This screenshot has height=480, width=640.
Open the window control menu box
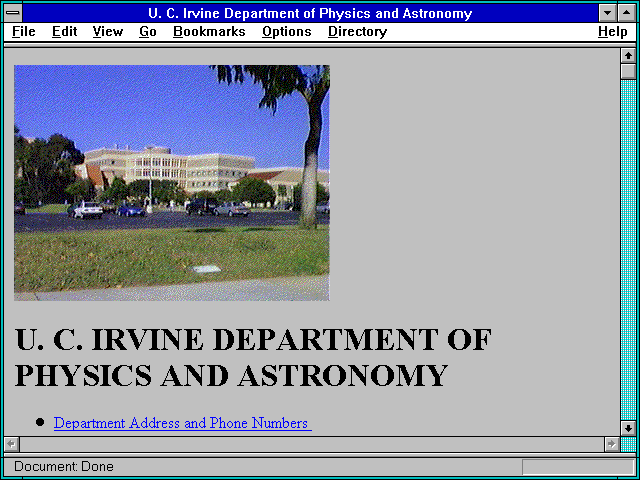[x=13, y=13]
